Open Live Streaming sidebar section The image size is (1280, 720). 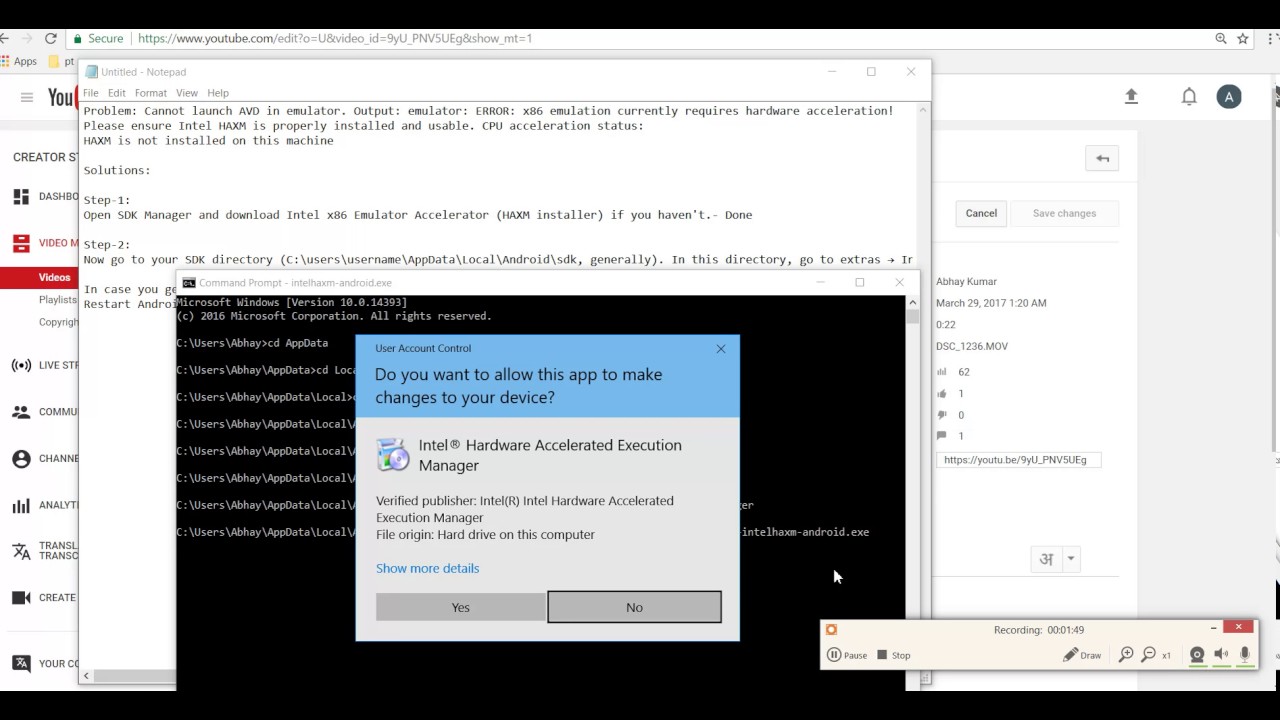(x=46, y=366)
